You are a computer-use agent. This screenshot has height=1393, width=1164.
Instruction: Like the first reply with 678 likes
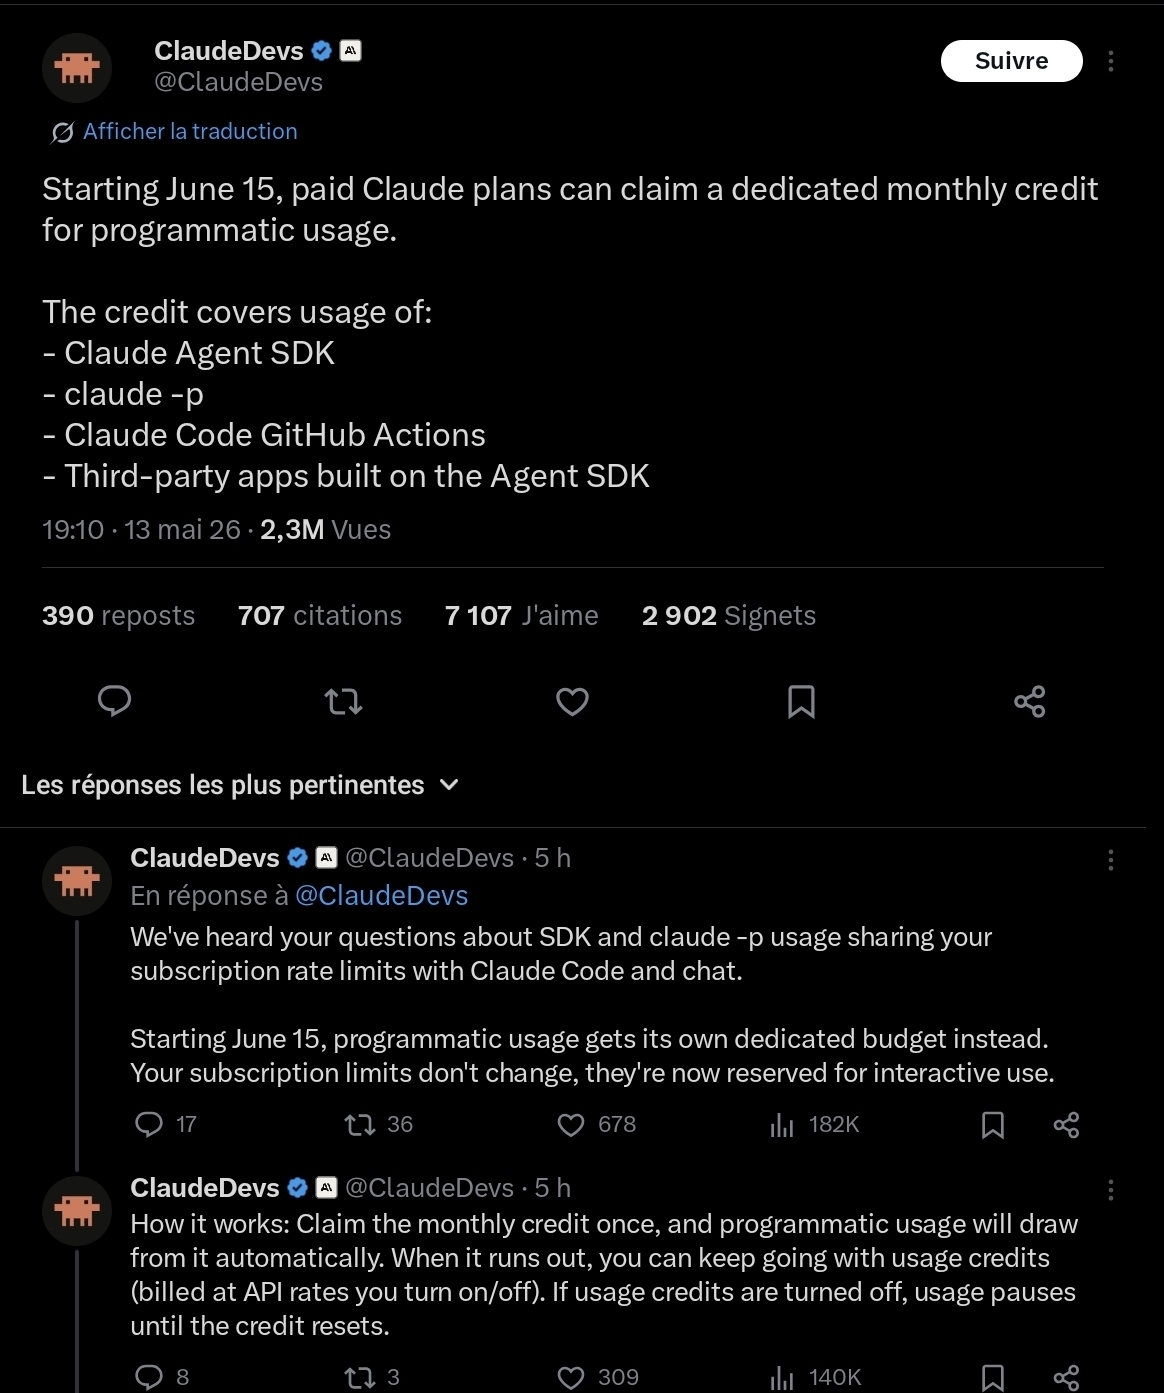click(596, 1125)
